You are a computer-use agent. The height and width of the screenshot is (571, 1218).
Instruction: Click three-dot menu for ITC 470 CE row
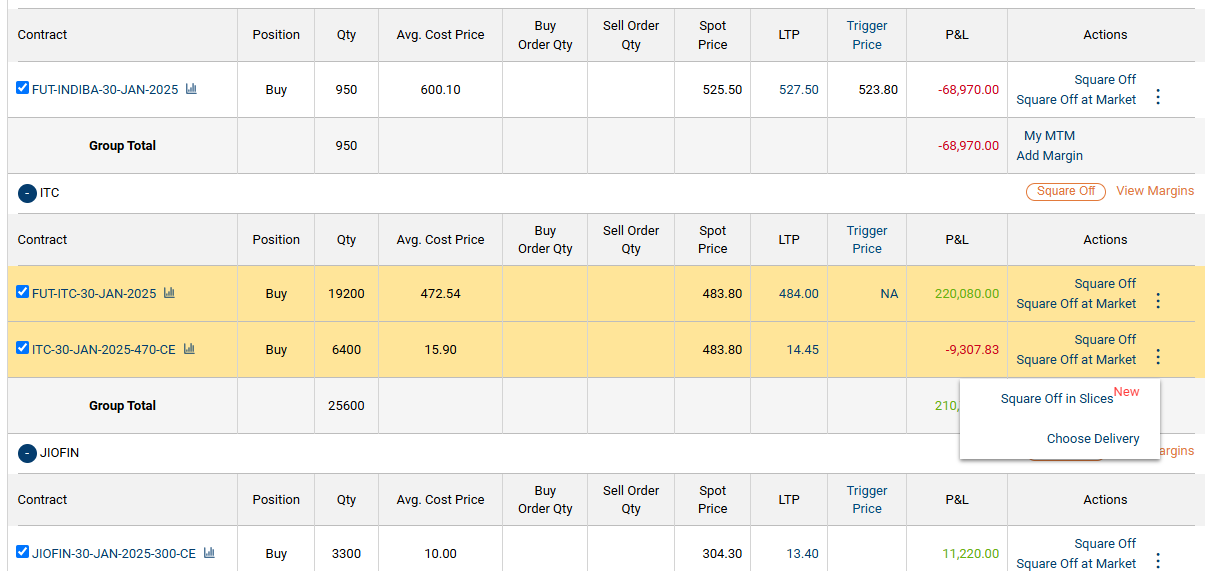[x=1158, y=357]
